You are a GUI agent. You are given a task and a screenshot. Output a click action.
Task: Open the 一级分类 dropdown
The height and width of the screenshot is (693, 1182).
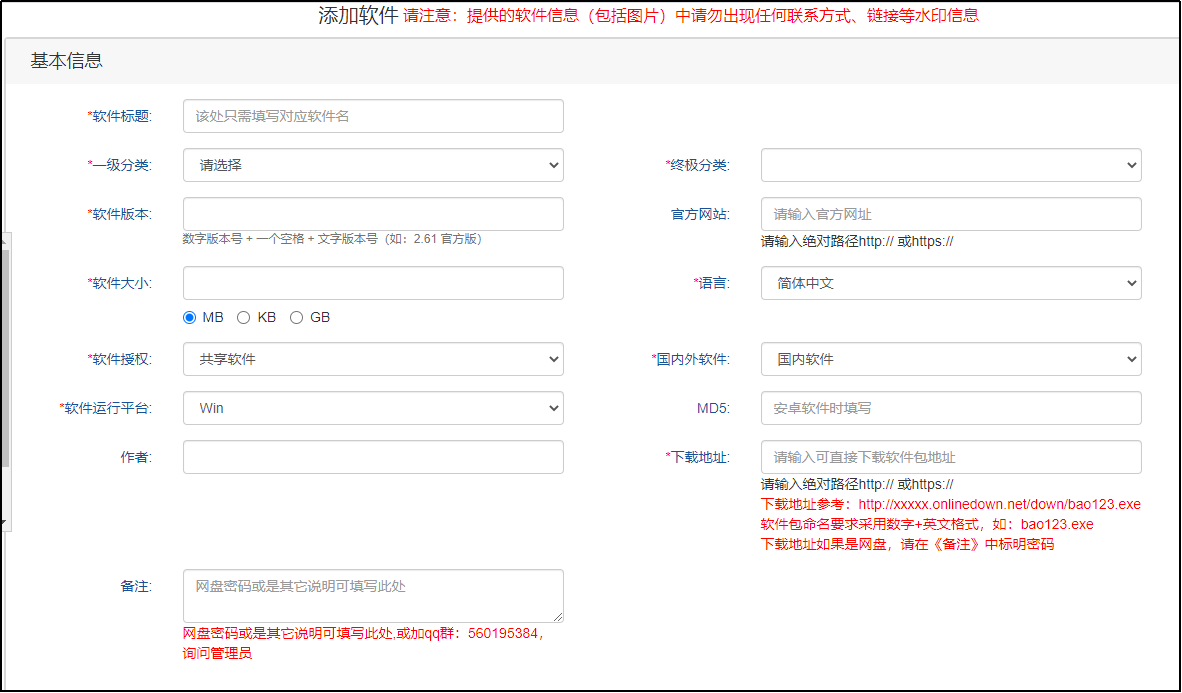pyautogui.click(x=373, y=165)
